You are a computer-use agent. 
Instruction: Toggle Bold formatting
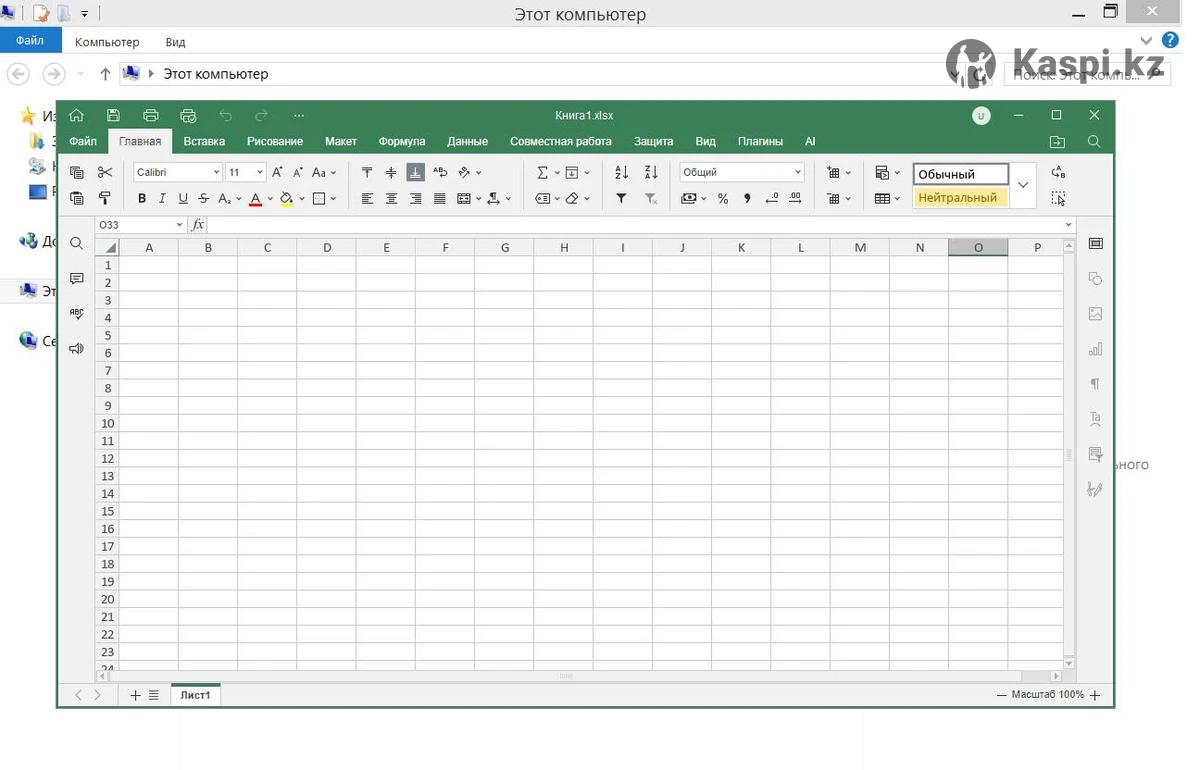click(142, 198)
